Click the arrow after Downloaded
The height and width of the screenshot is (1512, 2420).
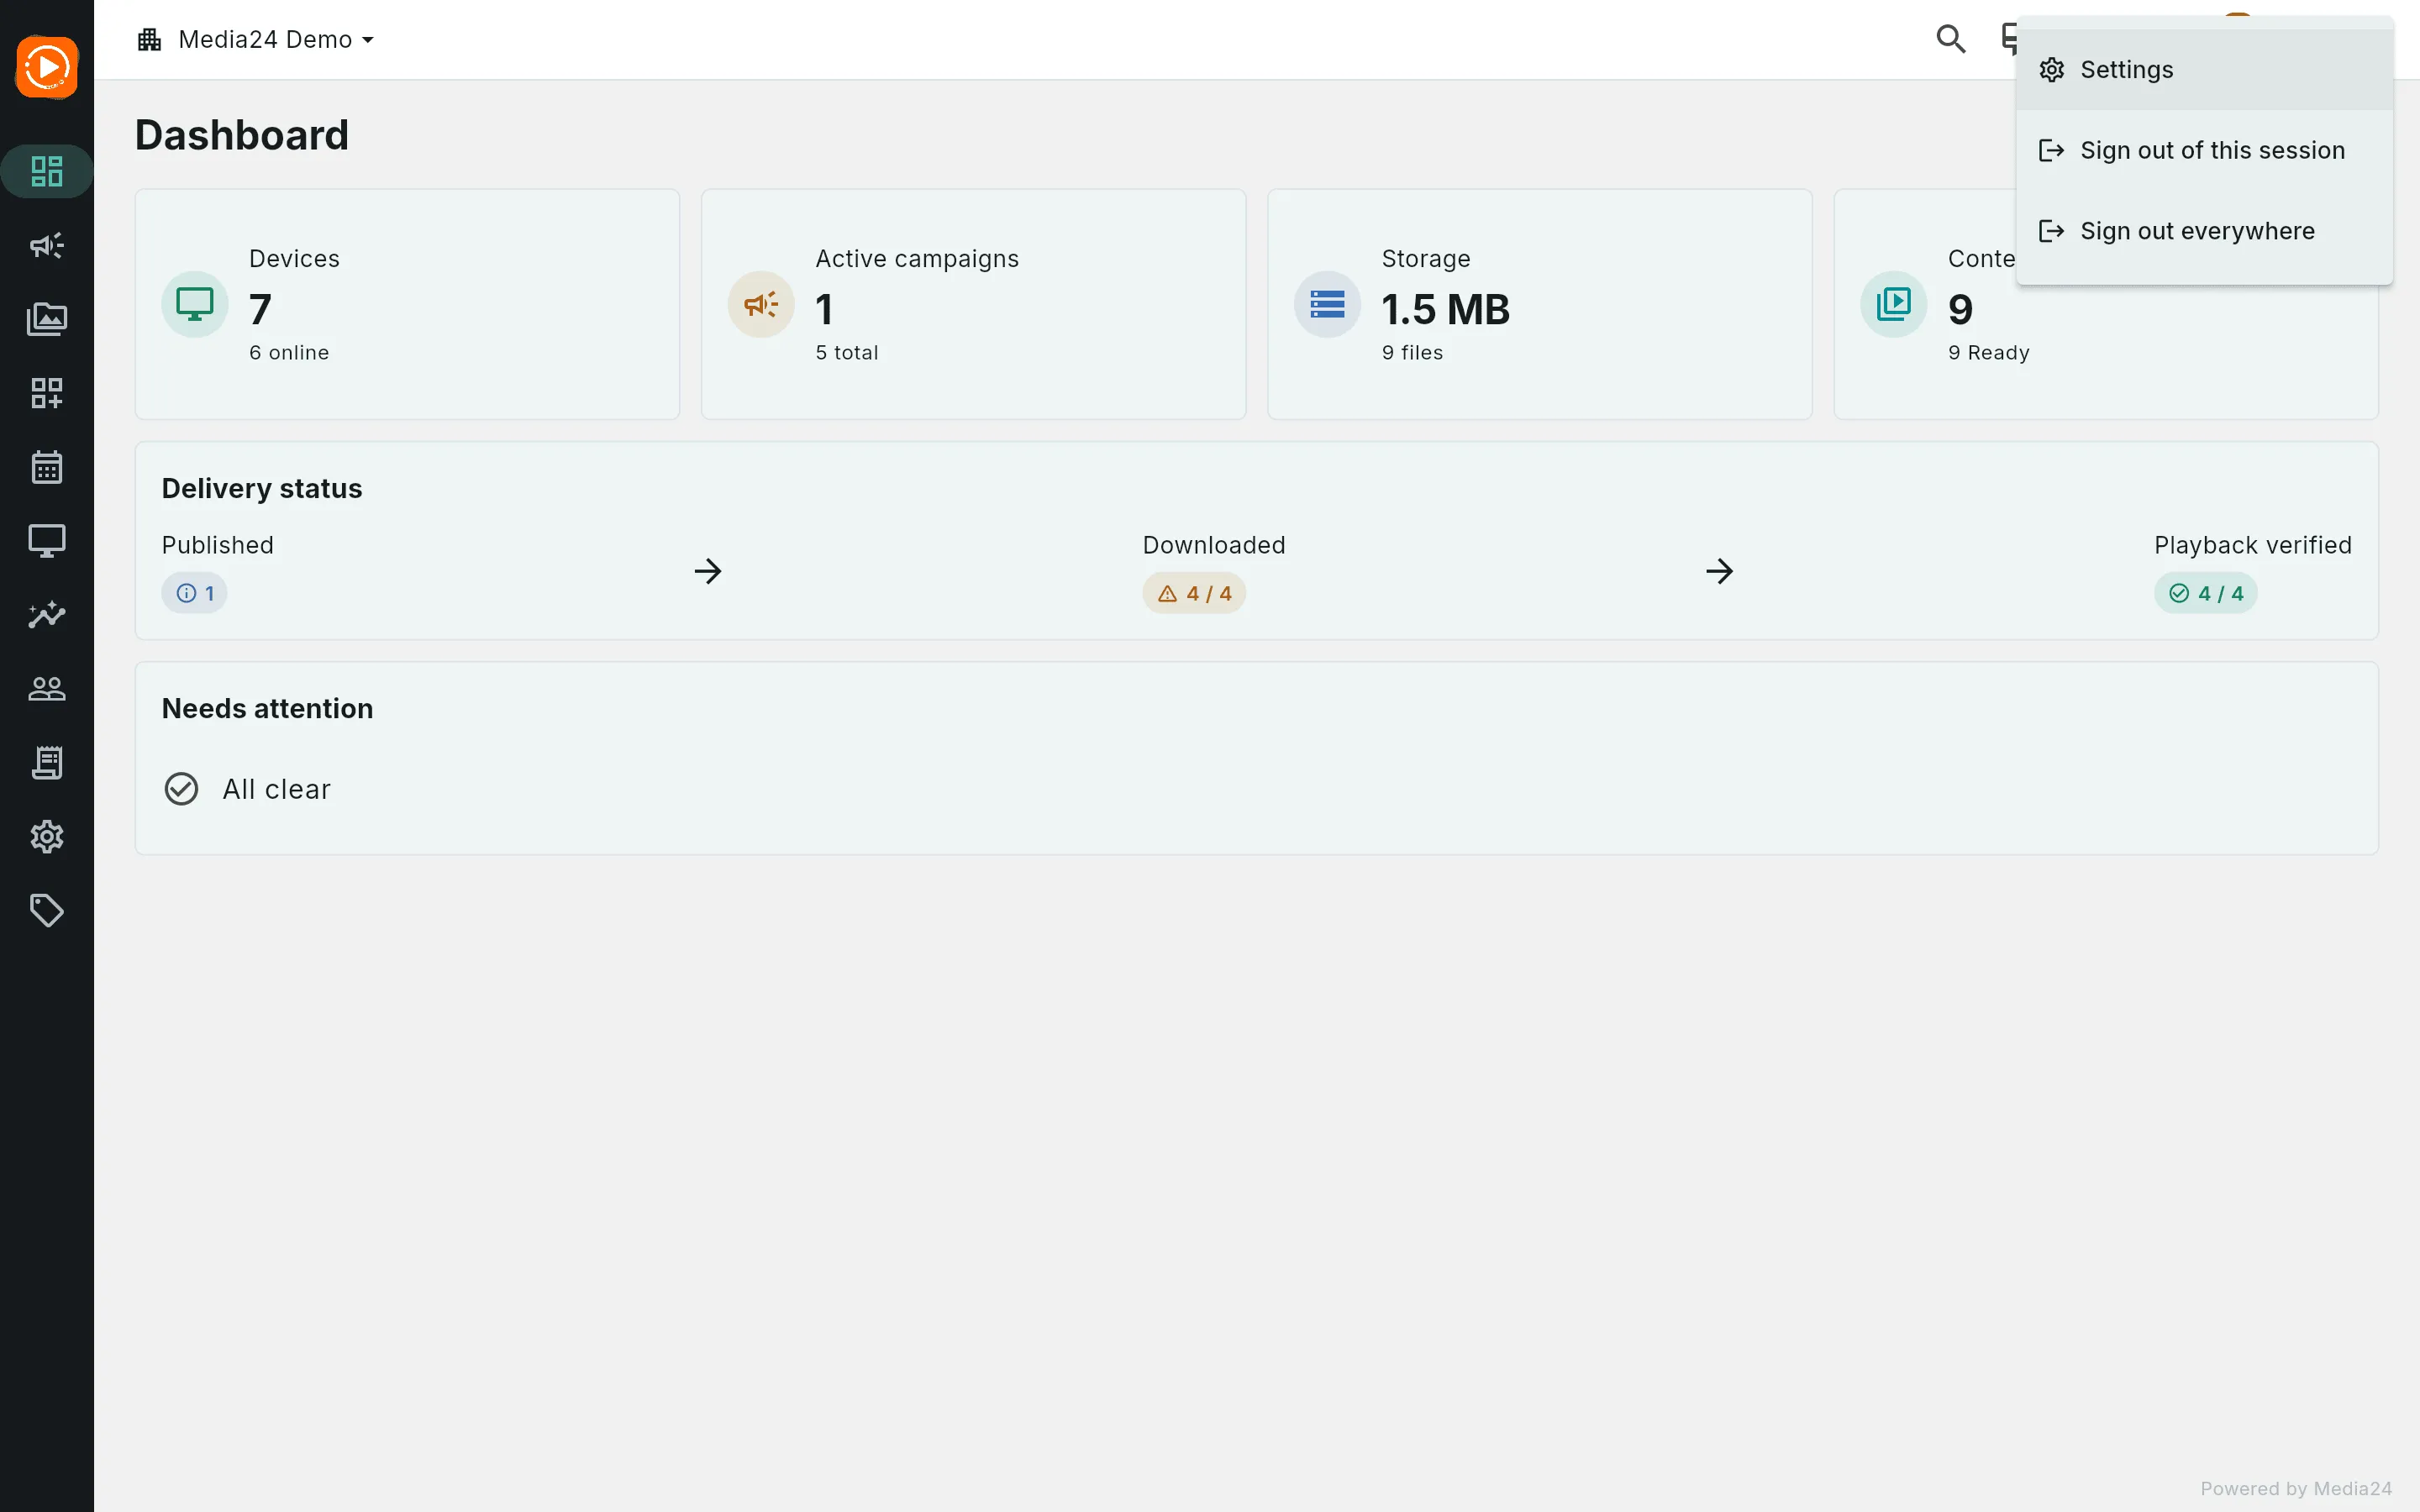1719,571
